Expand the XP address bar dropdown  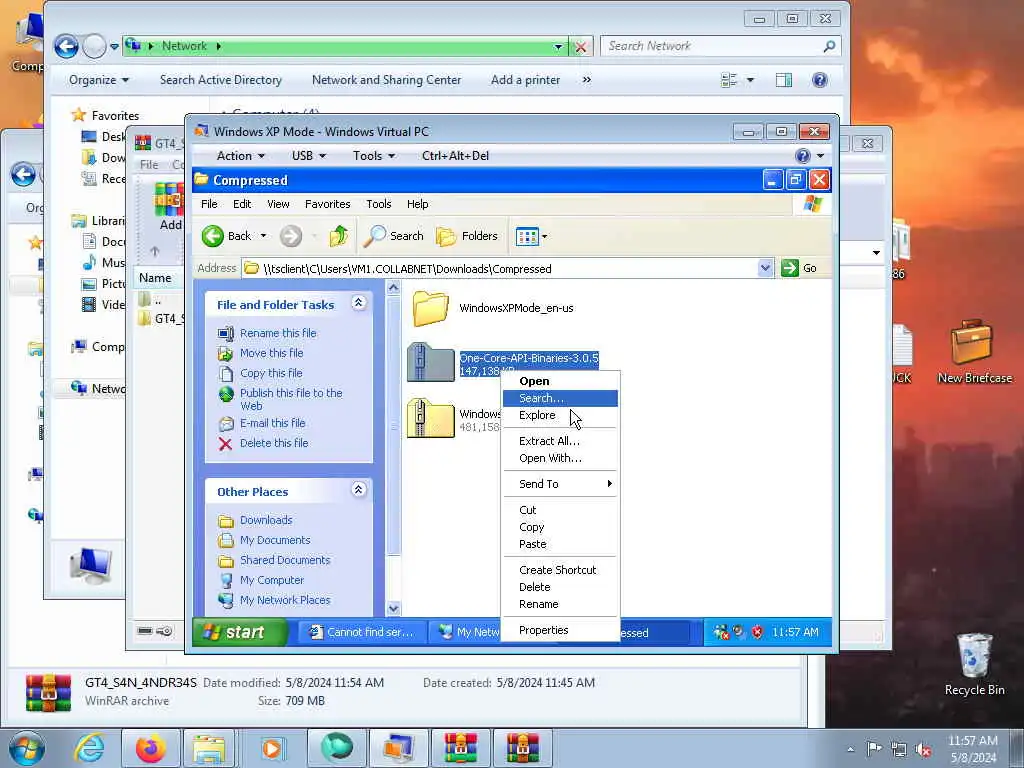coord(765,268)
